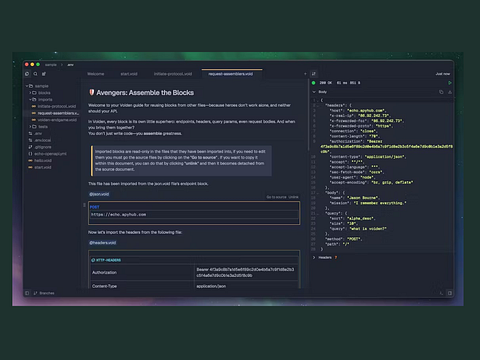Collapse the Body section chevron
The height and width of the screenshot is (360, 480).
tap(314, 92)
